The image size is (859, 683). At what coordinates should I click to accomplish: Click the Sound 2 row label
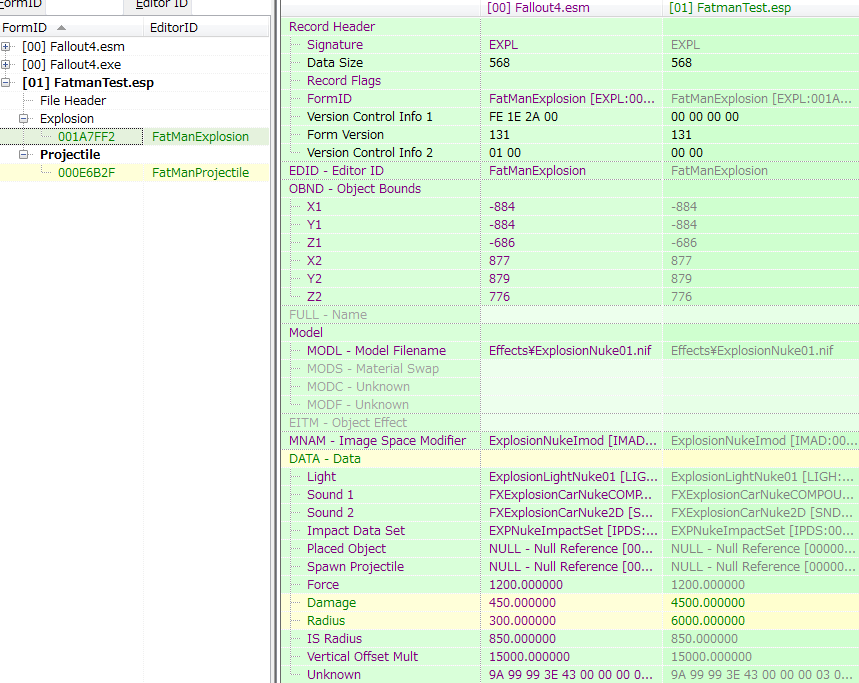pos(330,513)
